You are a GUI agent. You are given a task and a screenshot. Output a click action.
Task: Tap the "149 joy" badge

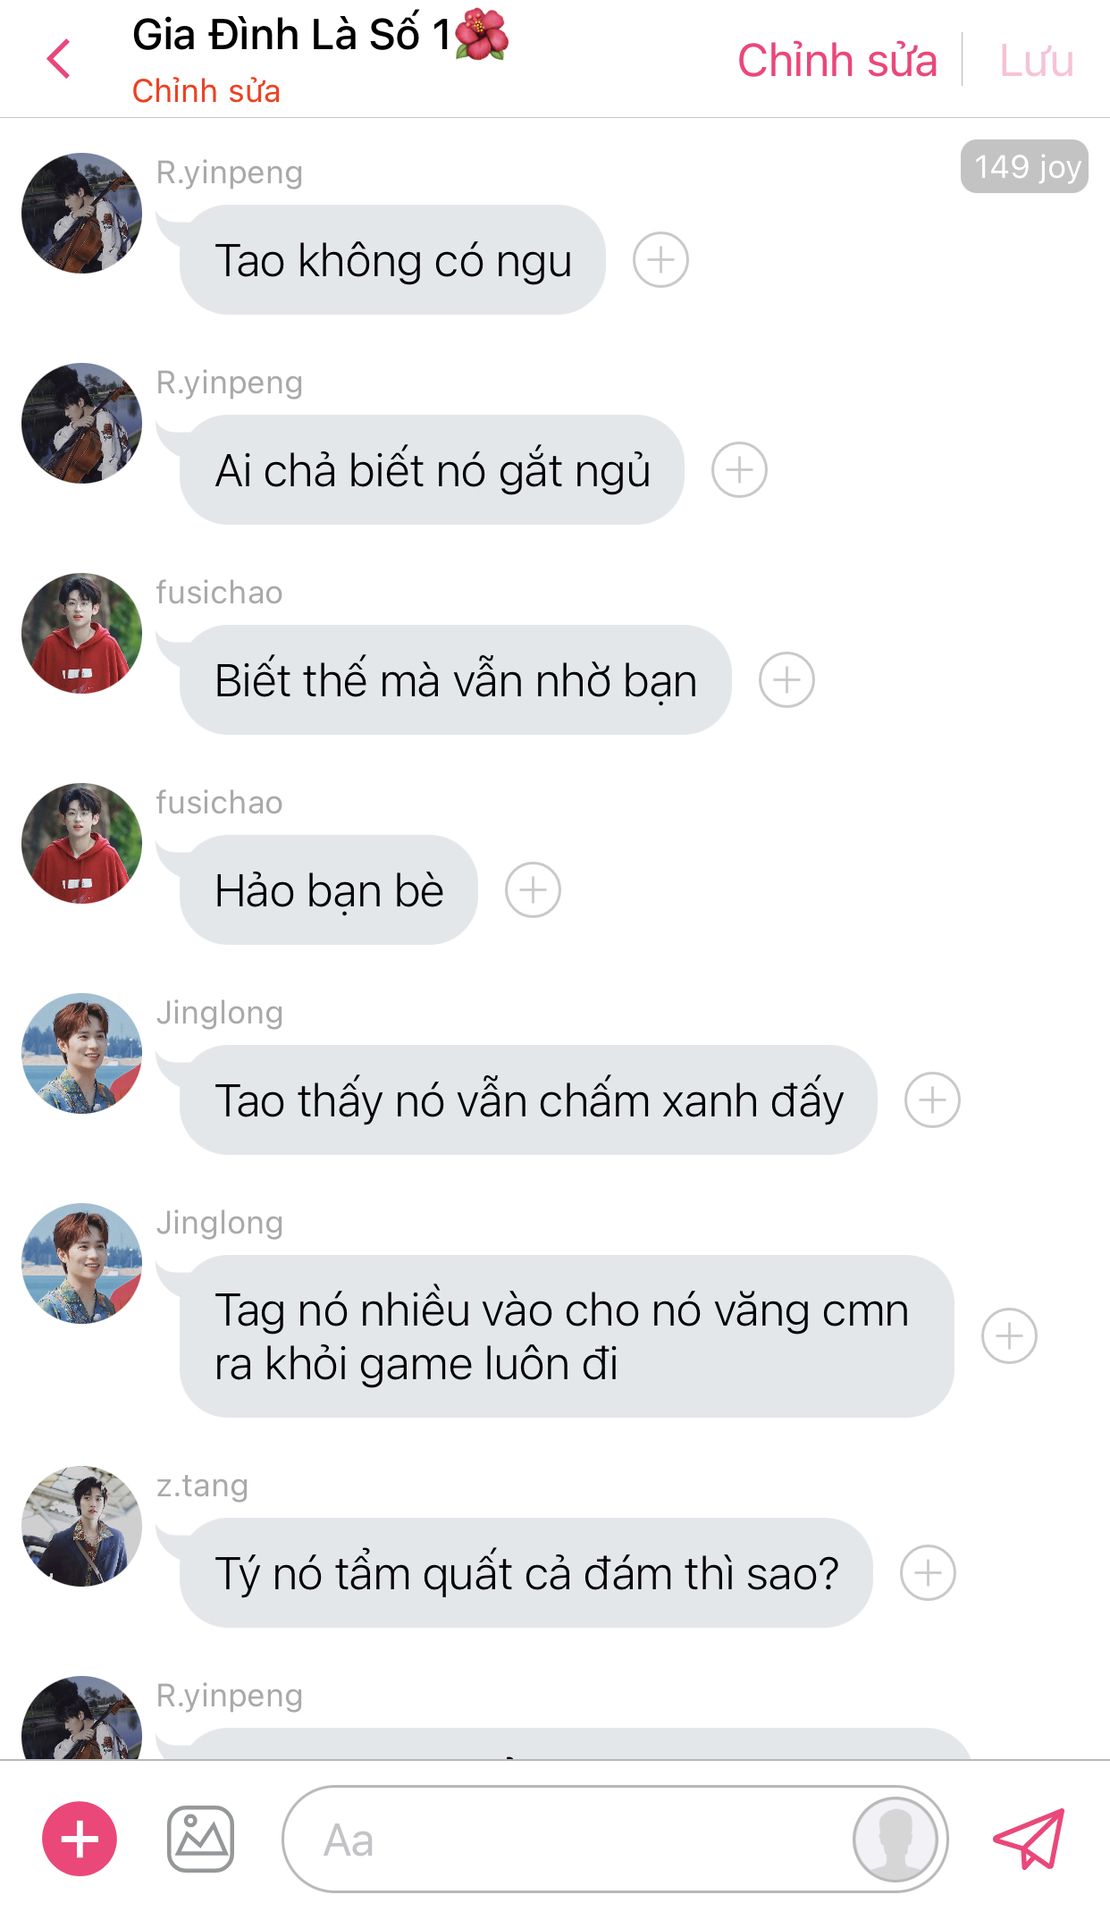click(1024, 166)
